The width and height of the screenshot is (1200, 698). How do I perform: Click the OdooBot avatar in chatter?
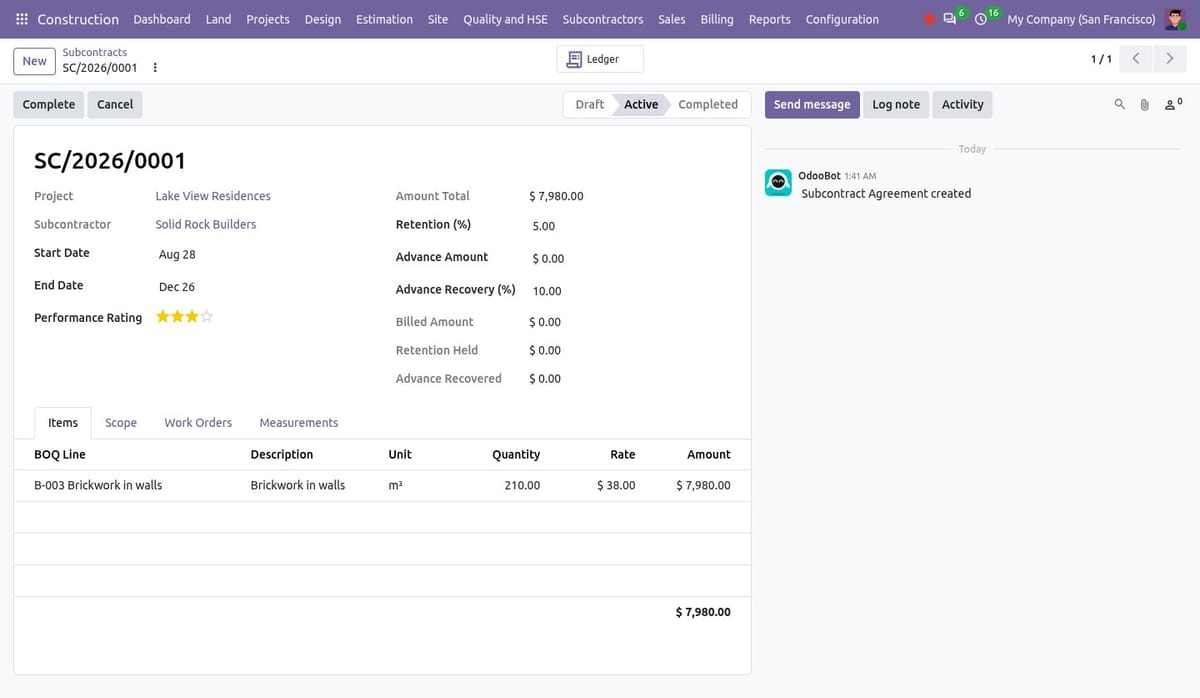[778, 182]
